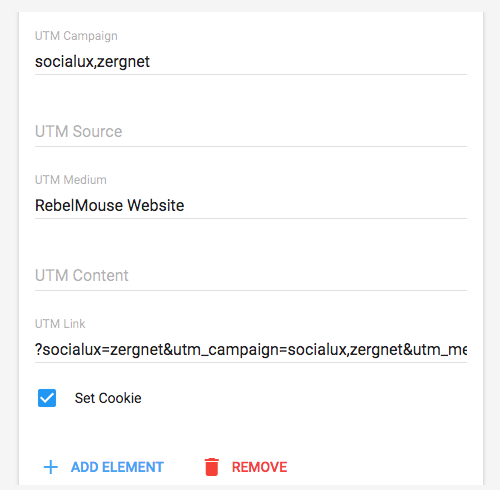Click the white checkmark inside the blue box

point(47,398)
